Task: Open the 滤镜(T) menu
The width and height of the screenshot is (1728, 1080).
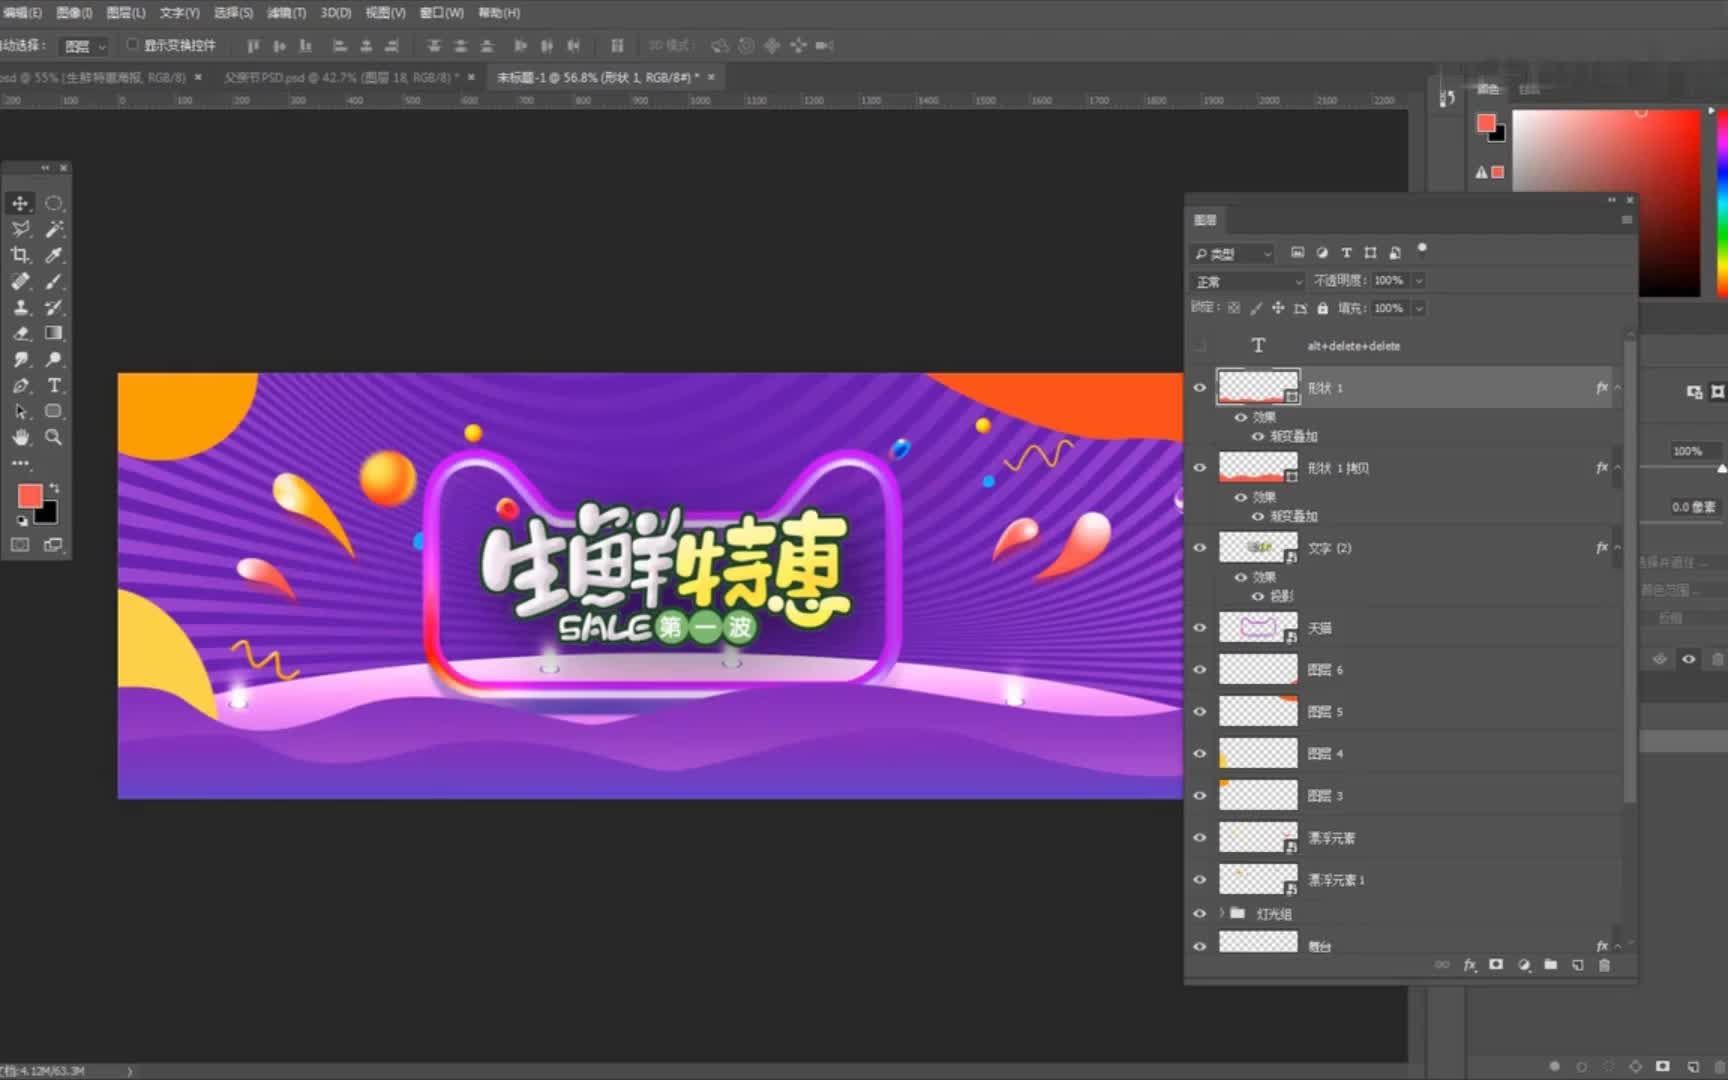Action: click(286, 13)
